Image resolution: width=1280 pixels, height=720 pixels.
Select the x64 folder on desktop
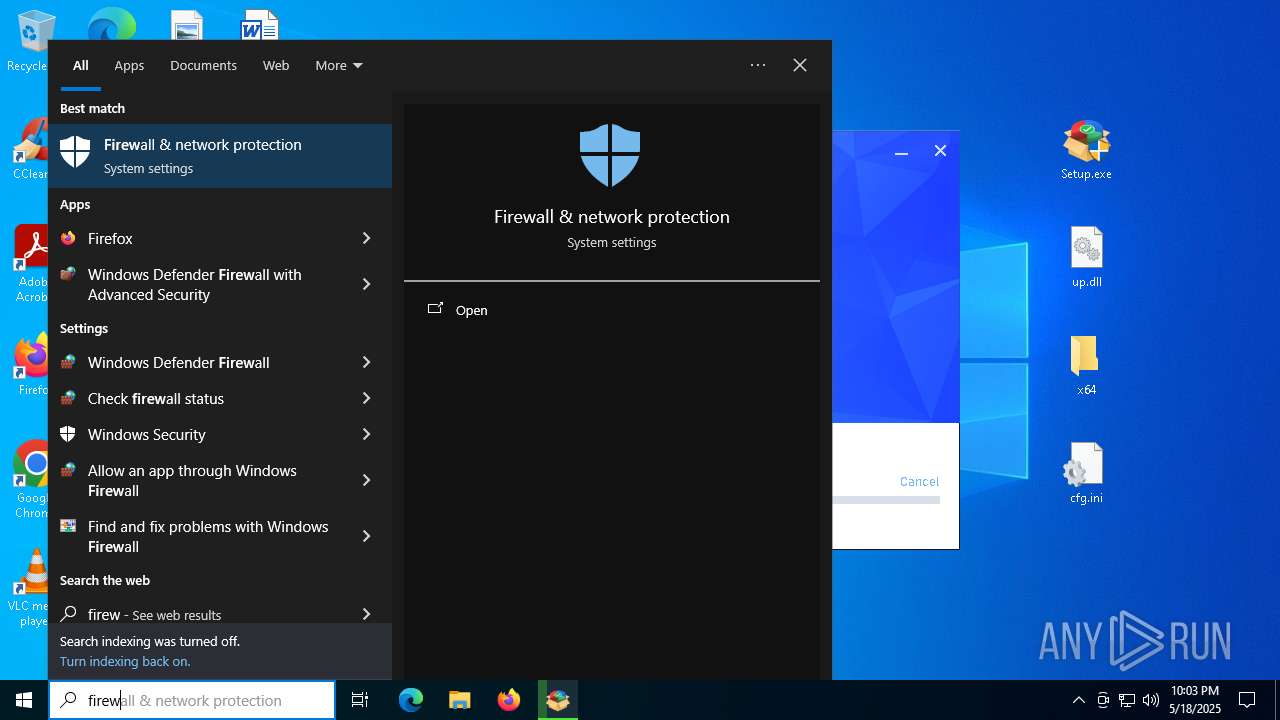[x=1086, y=365]
